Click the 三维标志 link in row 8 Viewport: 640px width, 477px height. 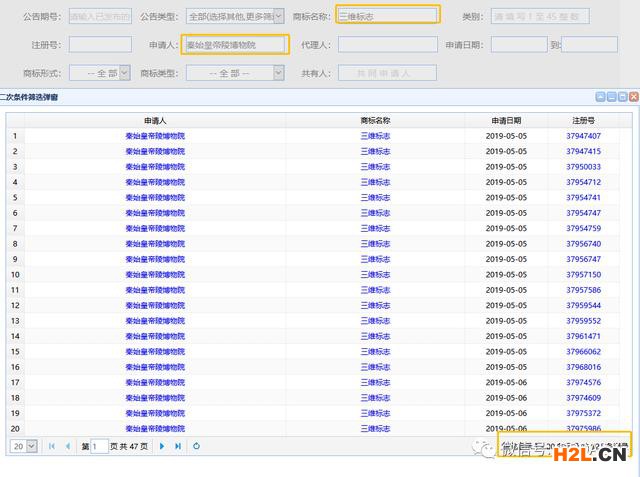coord(375,244)
